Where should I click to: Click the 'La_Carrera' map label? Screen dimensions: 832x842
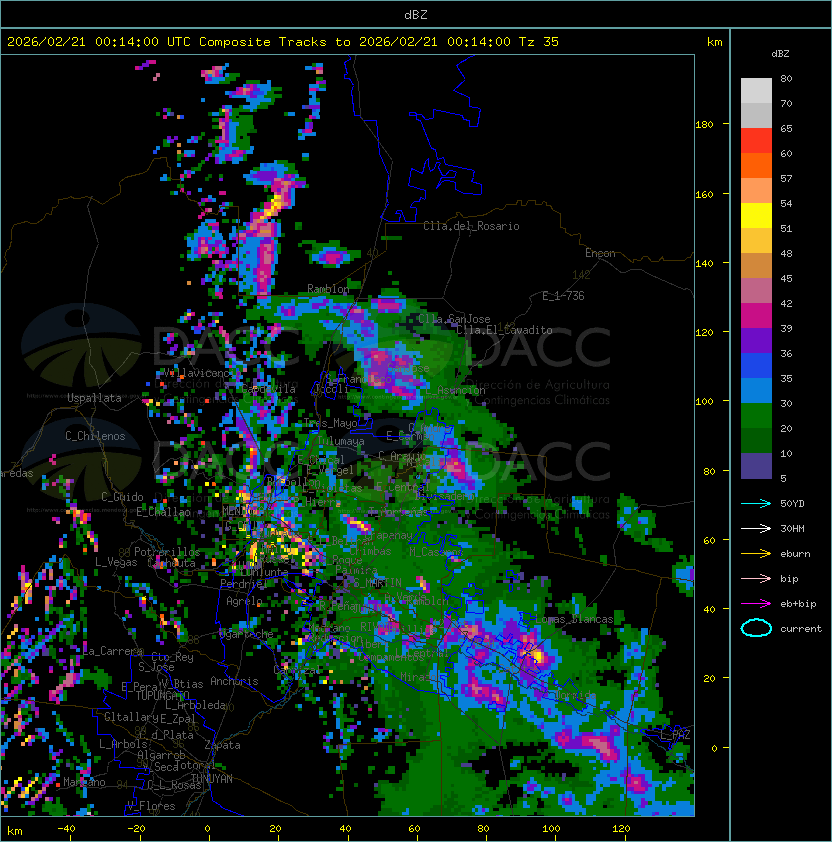click(x=112, y=651)
